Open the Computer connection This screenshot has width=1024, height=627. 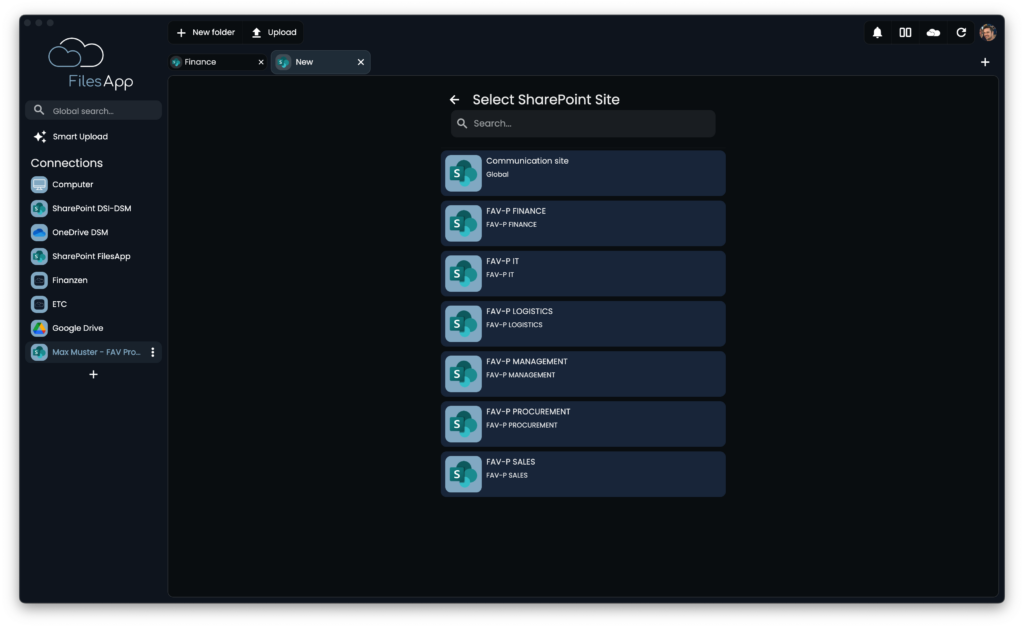[93, 185]
